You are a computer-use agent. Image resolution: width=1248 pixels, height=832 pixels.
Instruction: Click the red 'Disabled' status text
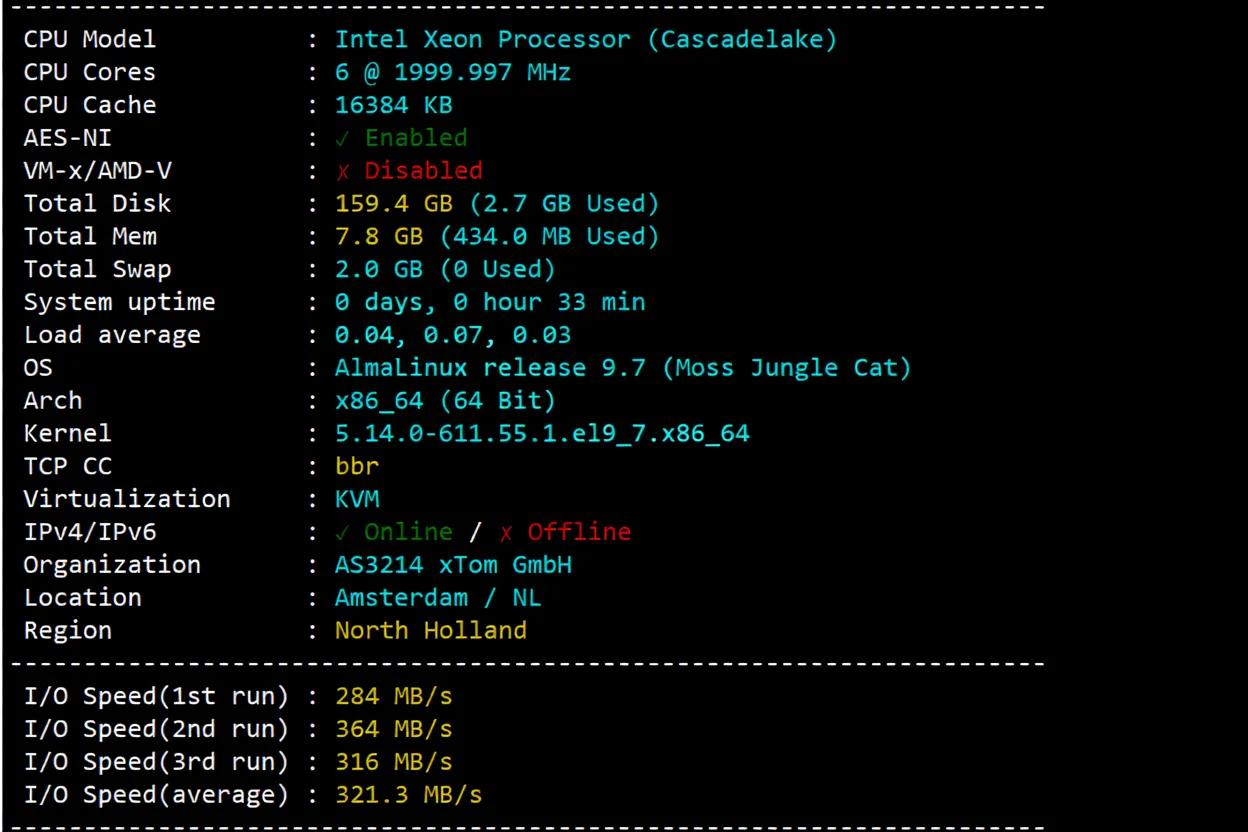point(423,171)
